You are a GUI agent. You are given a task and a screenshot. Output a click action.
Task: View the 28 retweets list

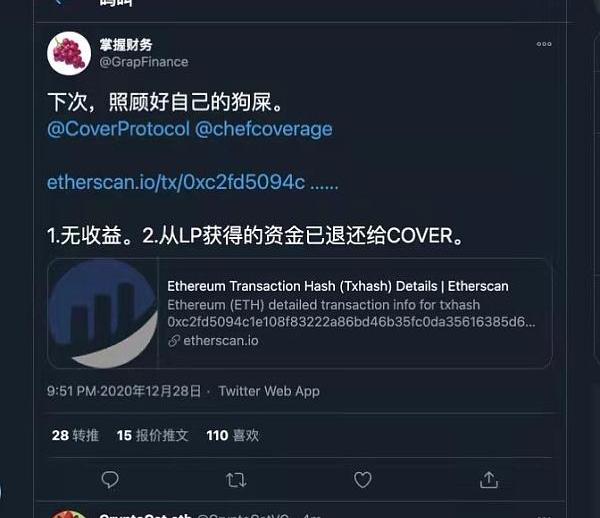[75, 435]
